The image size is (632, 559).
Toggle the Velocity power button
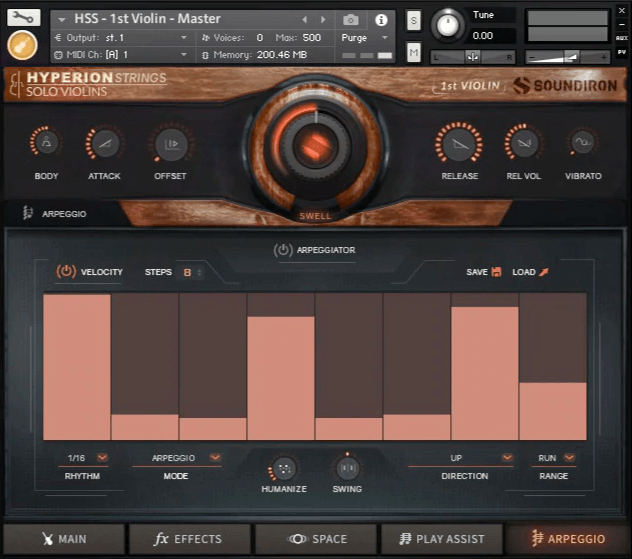click(66, 272)
